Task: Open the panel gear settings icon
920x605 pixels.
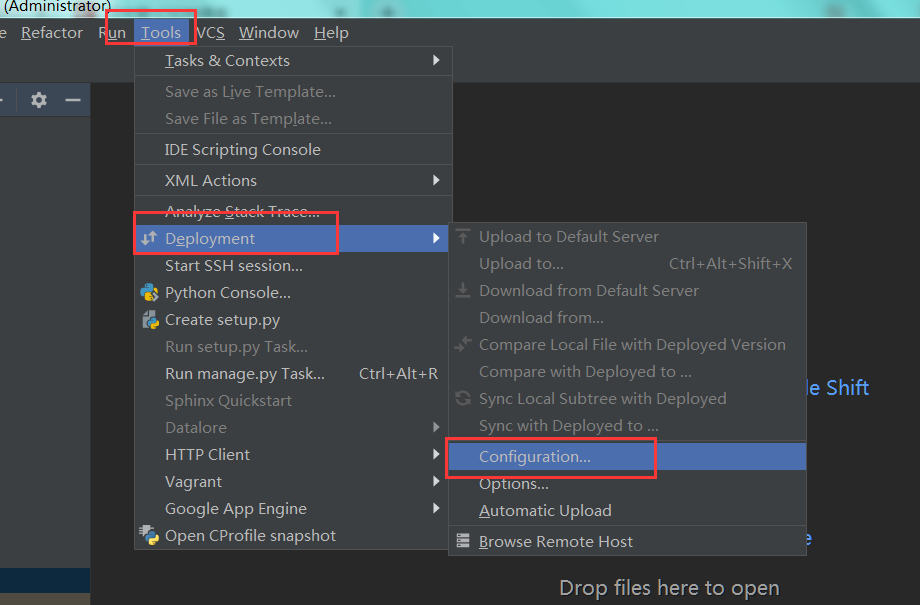Action: (39, 100)
